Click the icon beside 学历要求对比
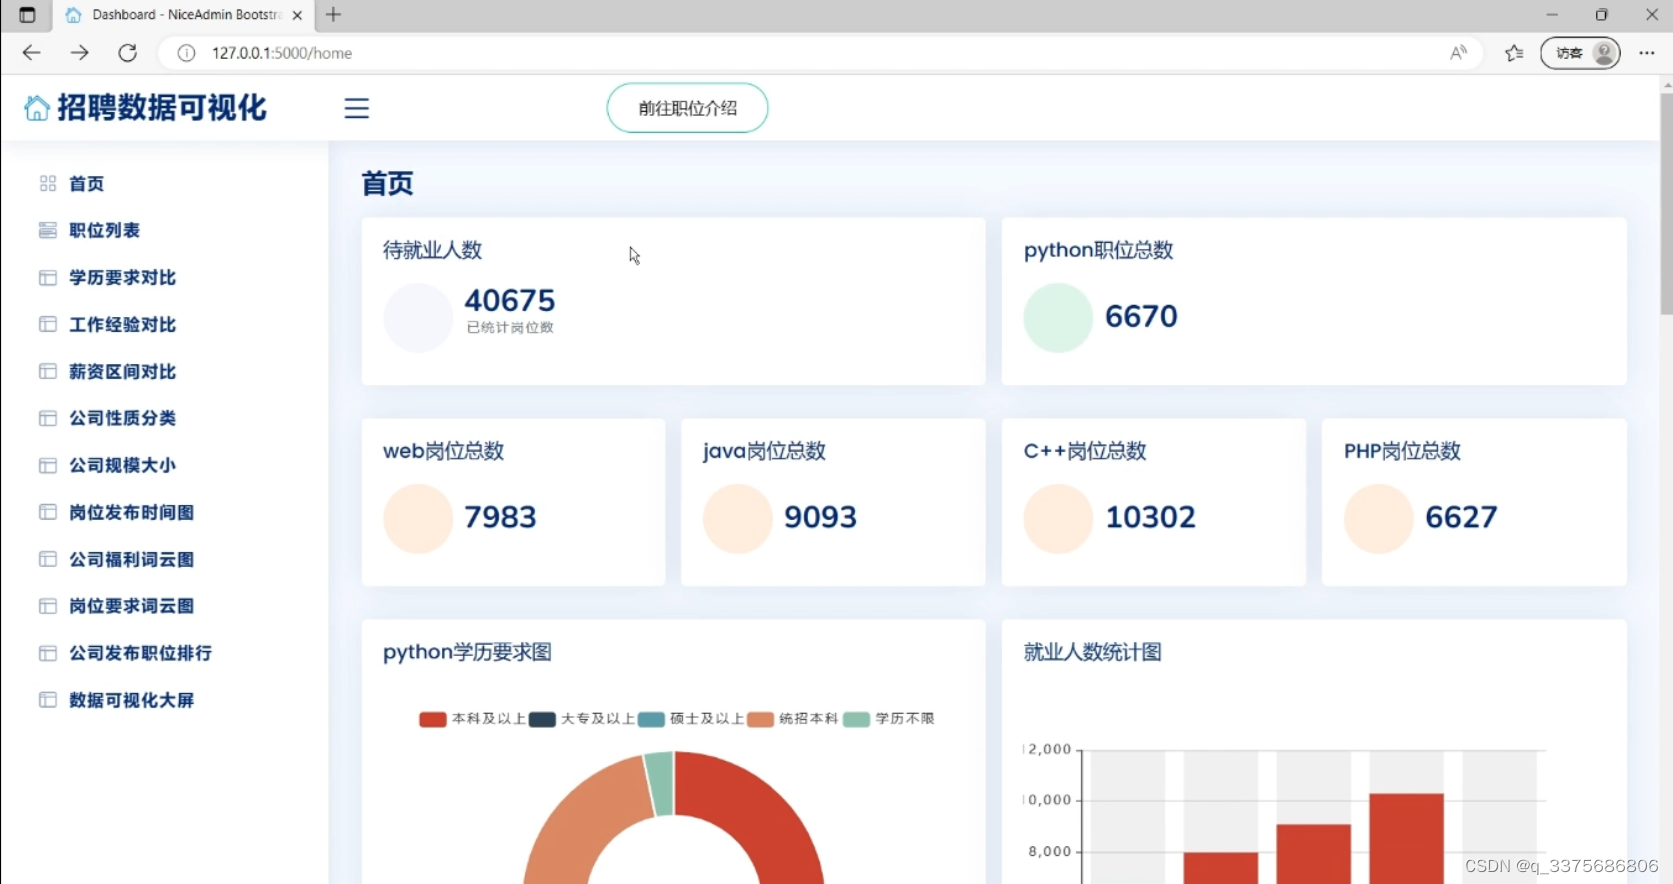Viewport: 1673px width, 884px height. [48, 278]
